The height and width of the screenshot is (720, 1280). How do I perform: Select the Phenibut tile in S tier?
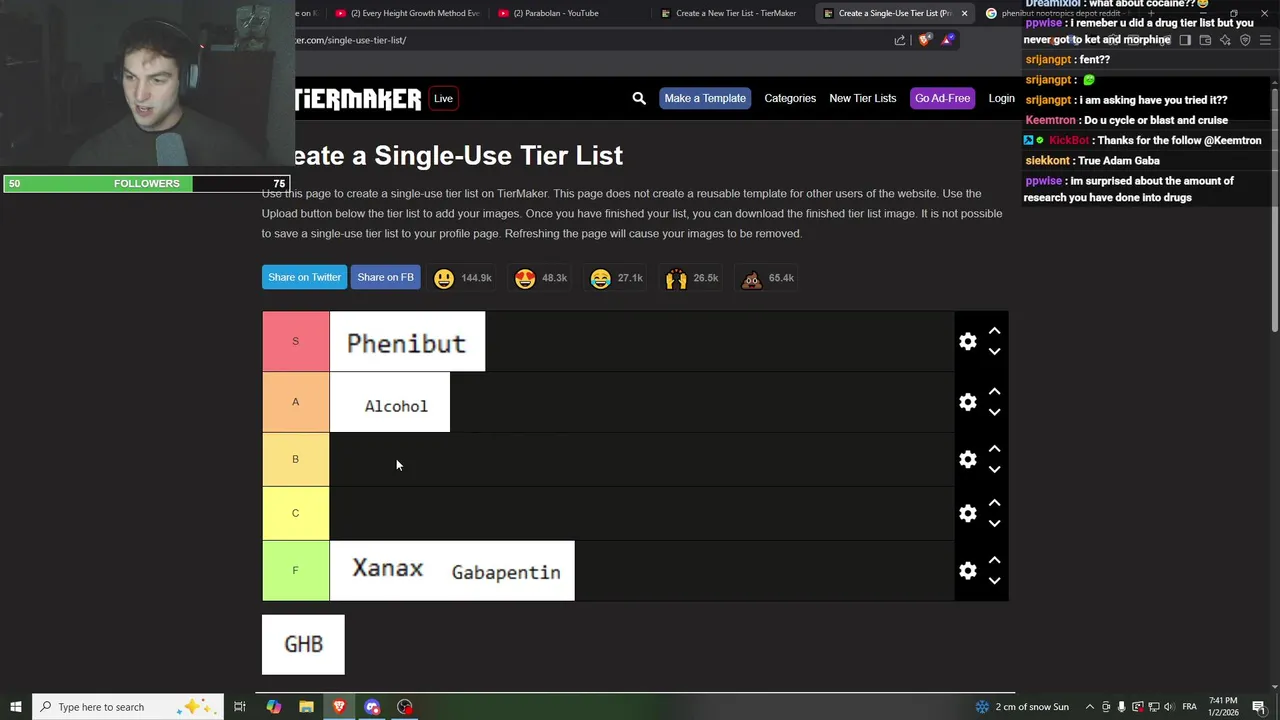click(407, 341)
